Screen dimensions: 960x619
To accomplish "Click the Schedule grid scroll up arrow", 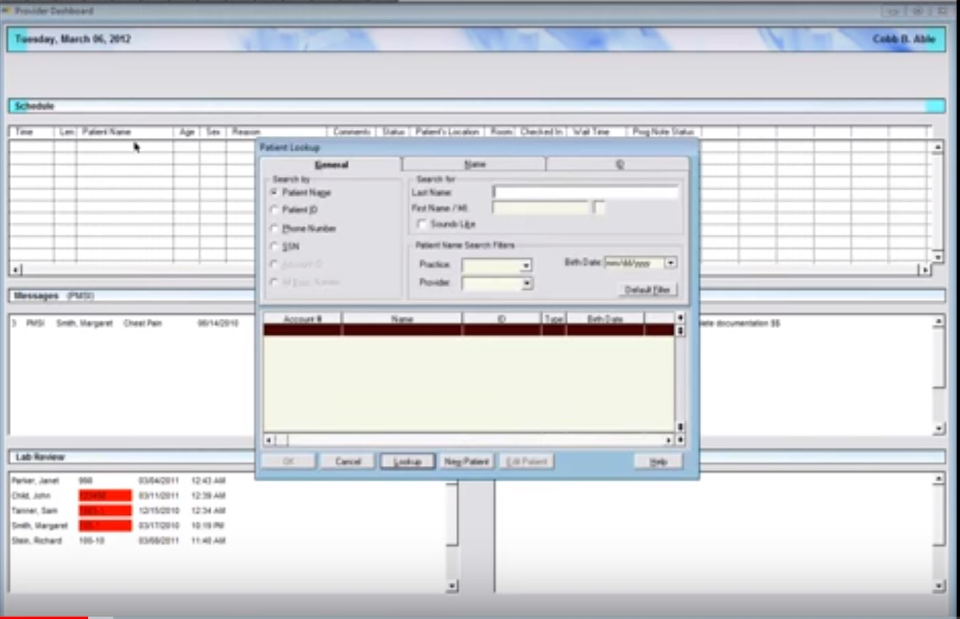I will [x=937, y=148].
